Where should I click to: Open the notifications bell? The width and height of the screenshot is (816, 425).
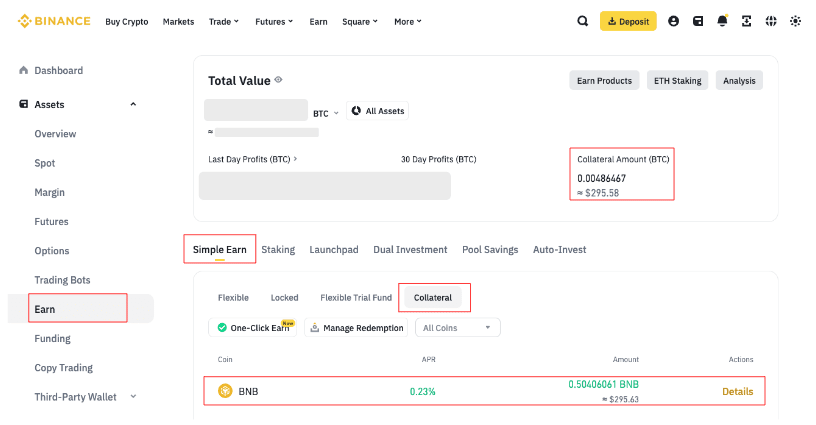click(722, 21)
